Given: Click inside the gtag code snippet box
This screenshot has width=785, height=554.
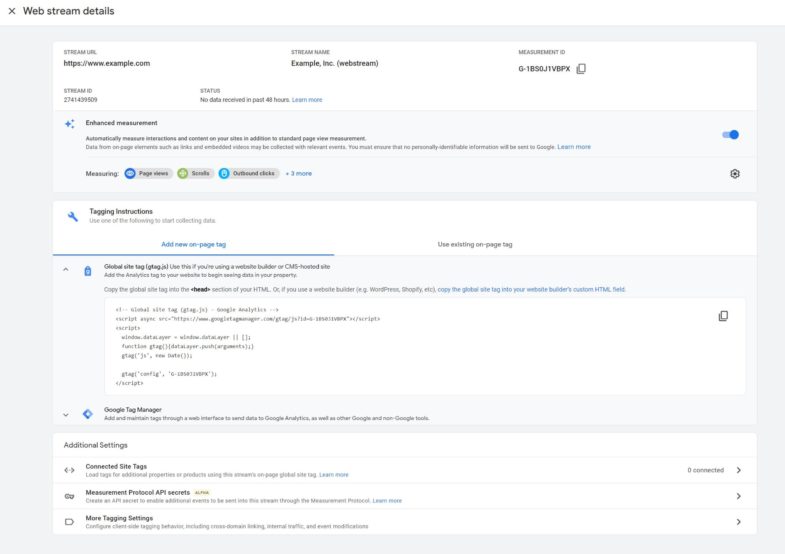Looking at the screenshot, I should click(x=425, y=346).
